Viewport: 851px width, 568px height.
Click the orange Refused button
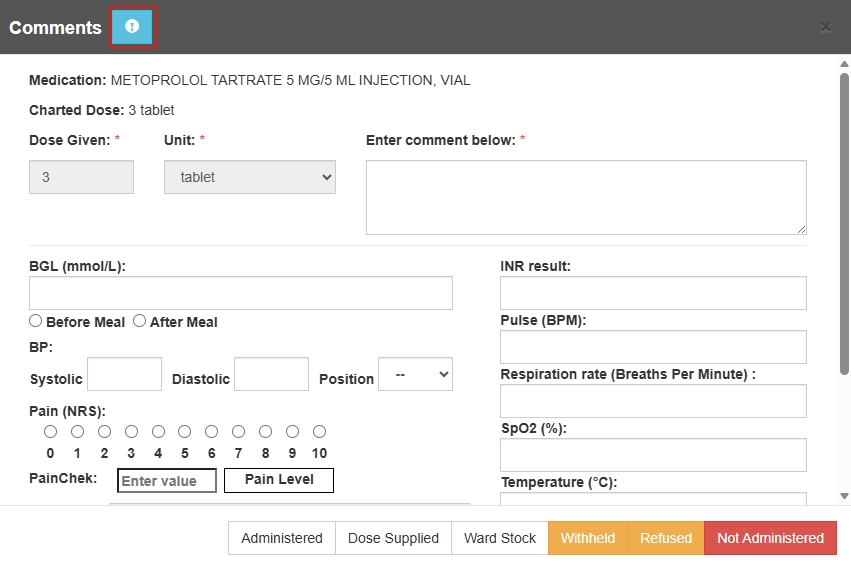[x=666, y=538]
